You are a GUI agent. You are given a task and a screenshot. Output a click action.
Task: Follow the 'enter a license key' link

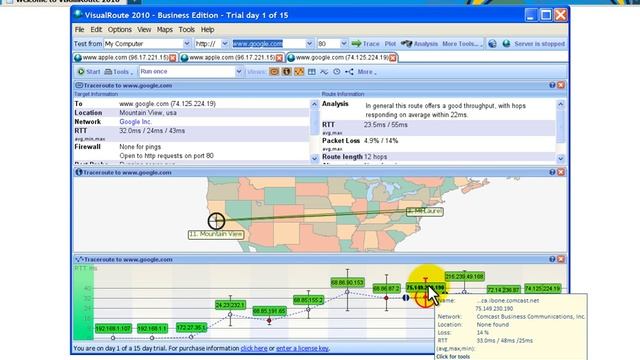[302, 348]
